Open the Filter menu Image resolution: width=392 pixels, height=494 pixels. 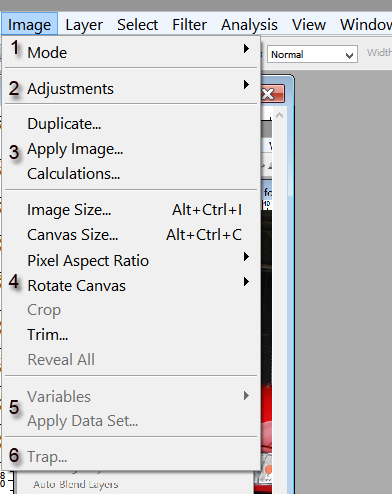(x=189, y=25)
